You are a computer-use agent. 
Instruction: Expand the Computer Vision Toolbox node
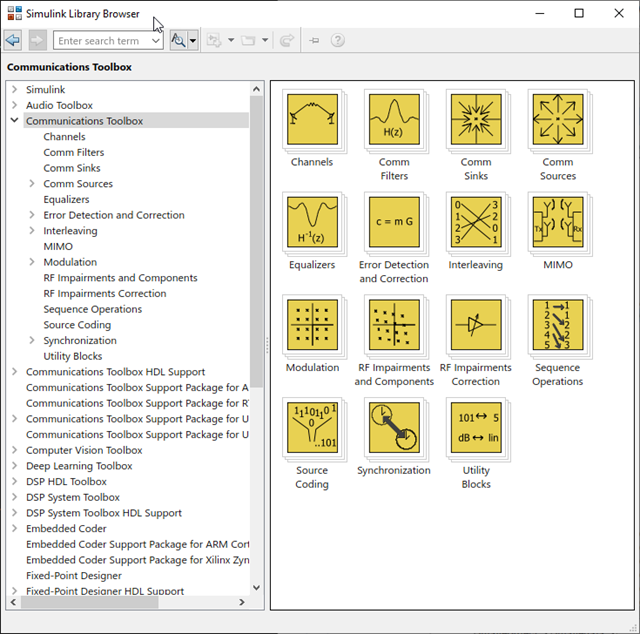(x=15, y=450)
